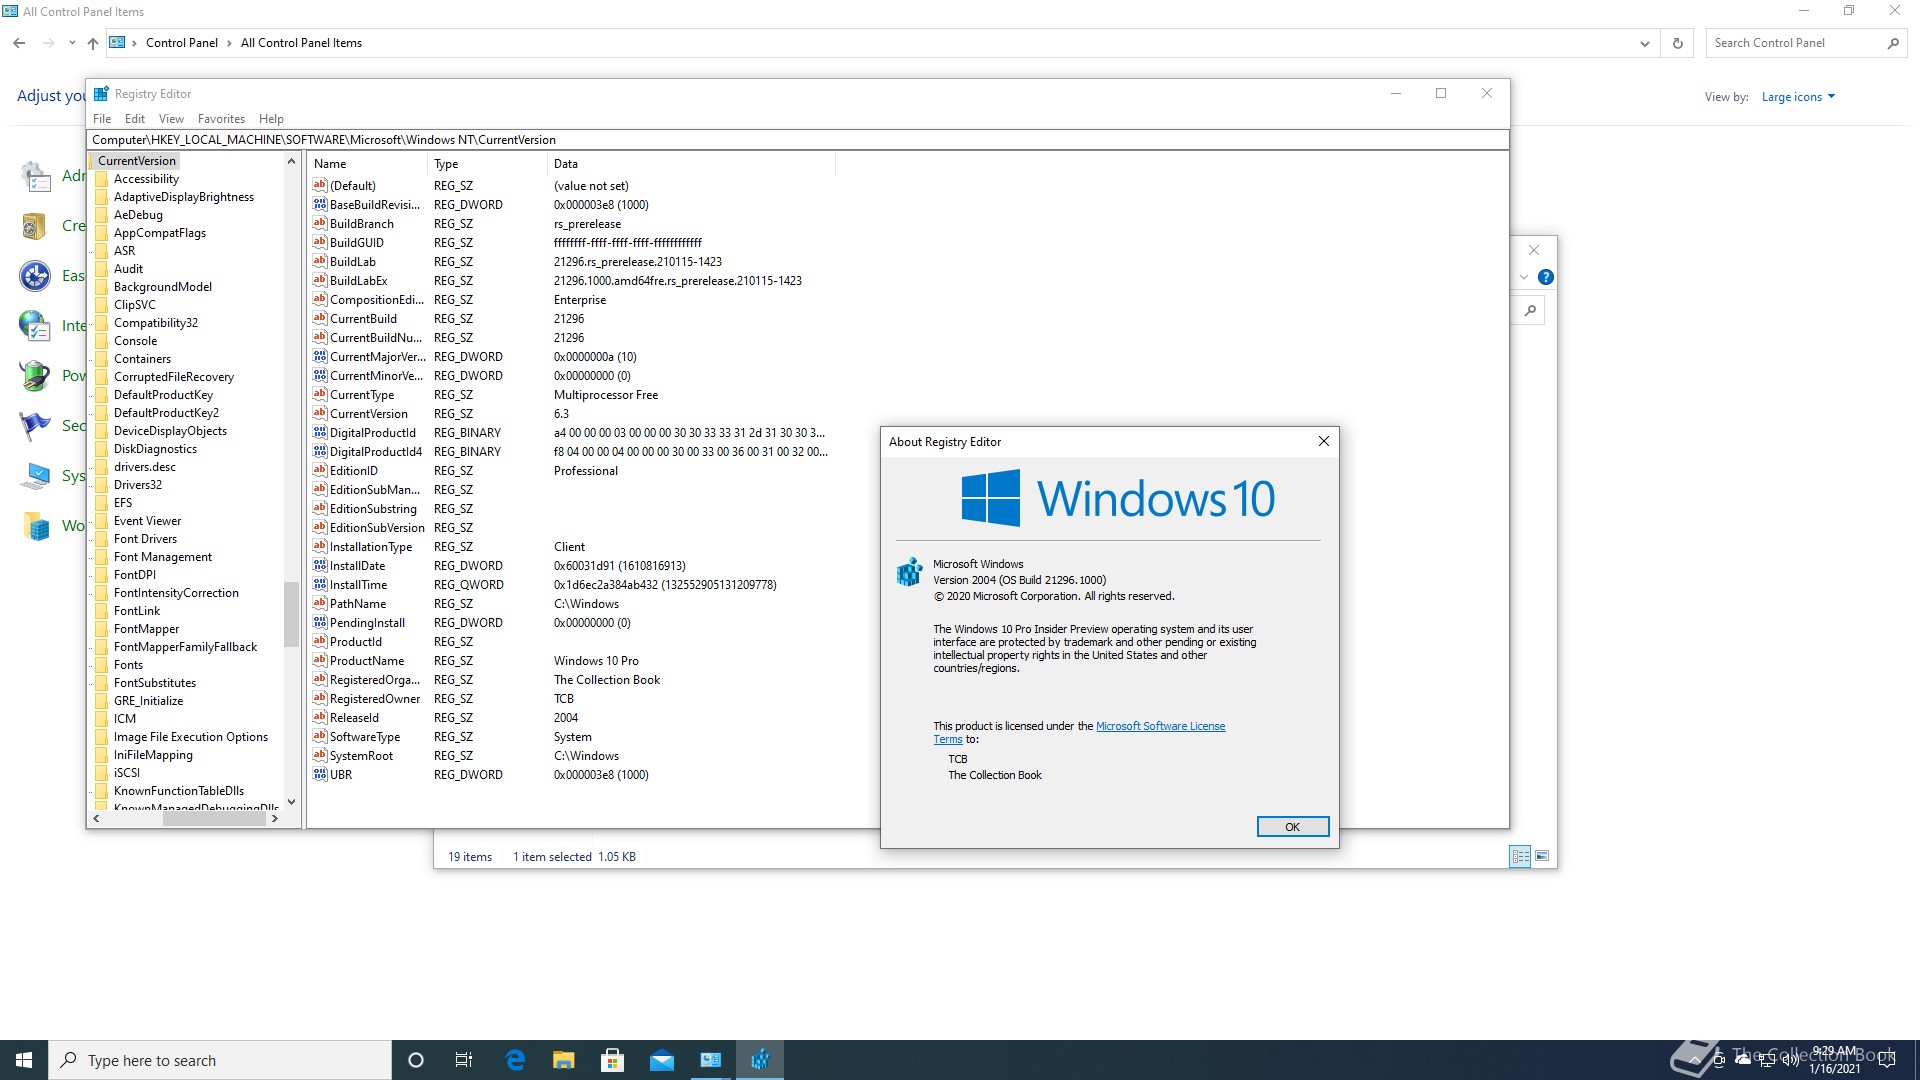This screenshot has height=1080, width=1920.
Task: Open Cortana circle icon on taskbar
Action: (x=416, y=1060)
